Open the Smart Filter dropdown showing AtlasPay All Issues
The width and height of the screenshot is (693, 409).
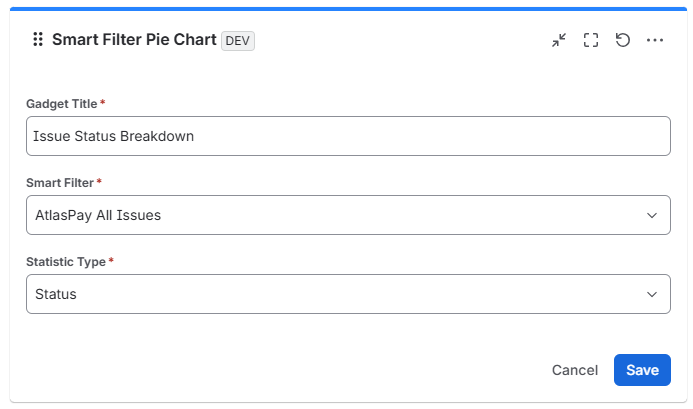(x=348, y=215)
